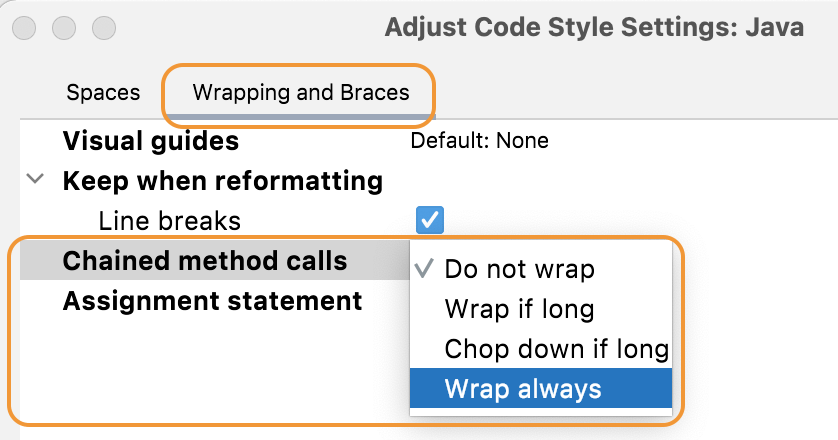Viewport: 838px width, 440px height.
Task: Click the Adjust Code Style Settings title
Action: (594, 27)
